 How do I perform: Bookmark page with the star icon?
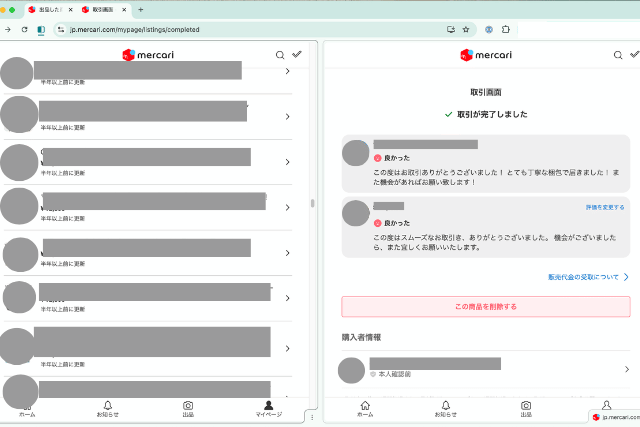[466, 29]
